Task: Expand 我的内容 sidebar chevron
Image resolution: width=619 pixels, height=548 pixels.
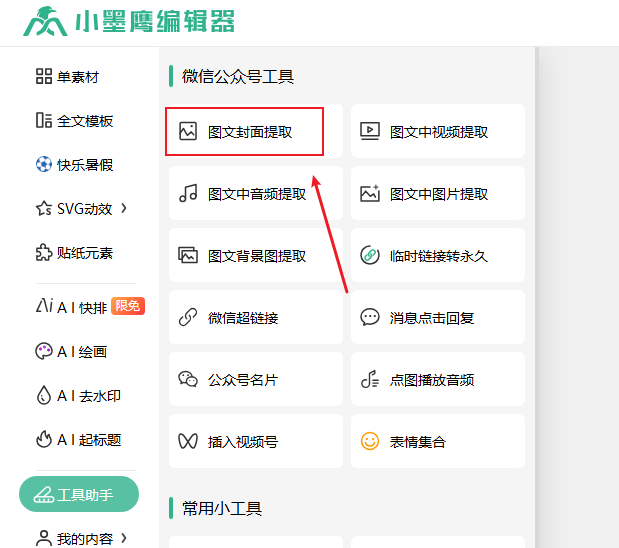Action: (124, 538)
